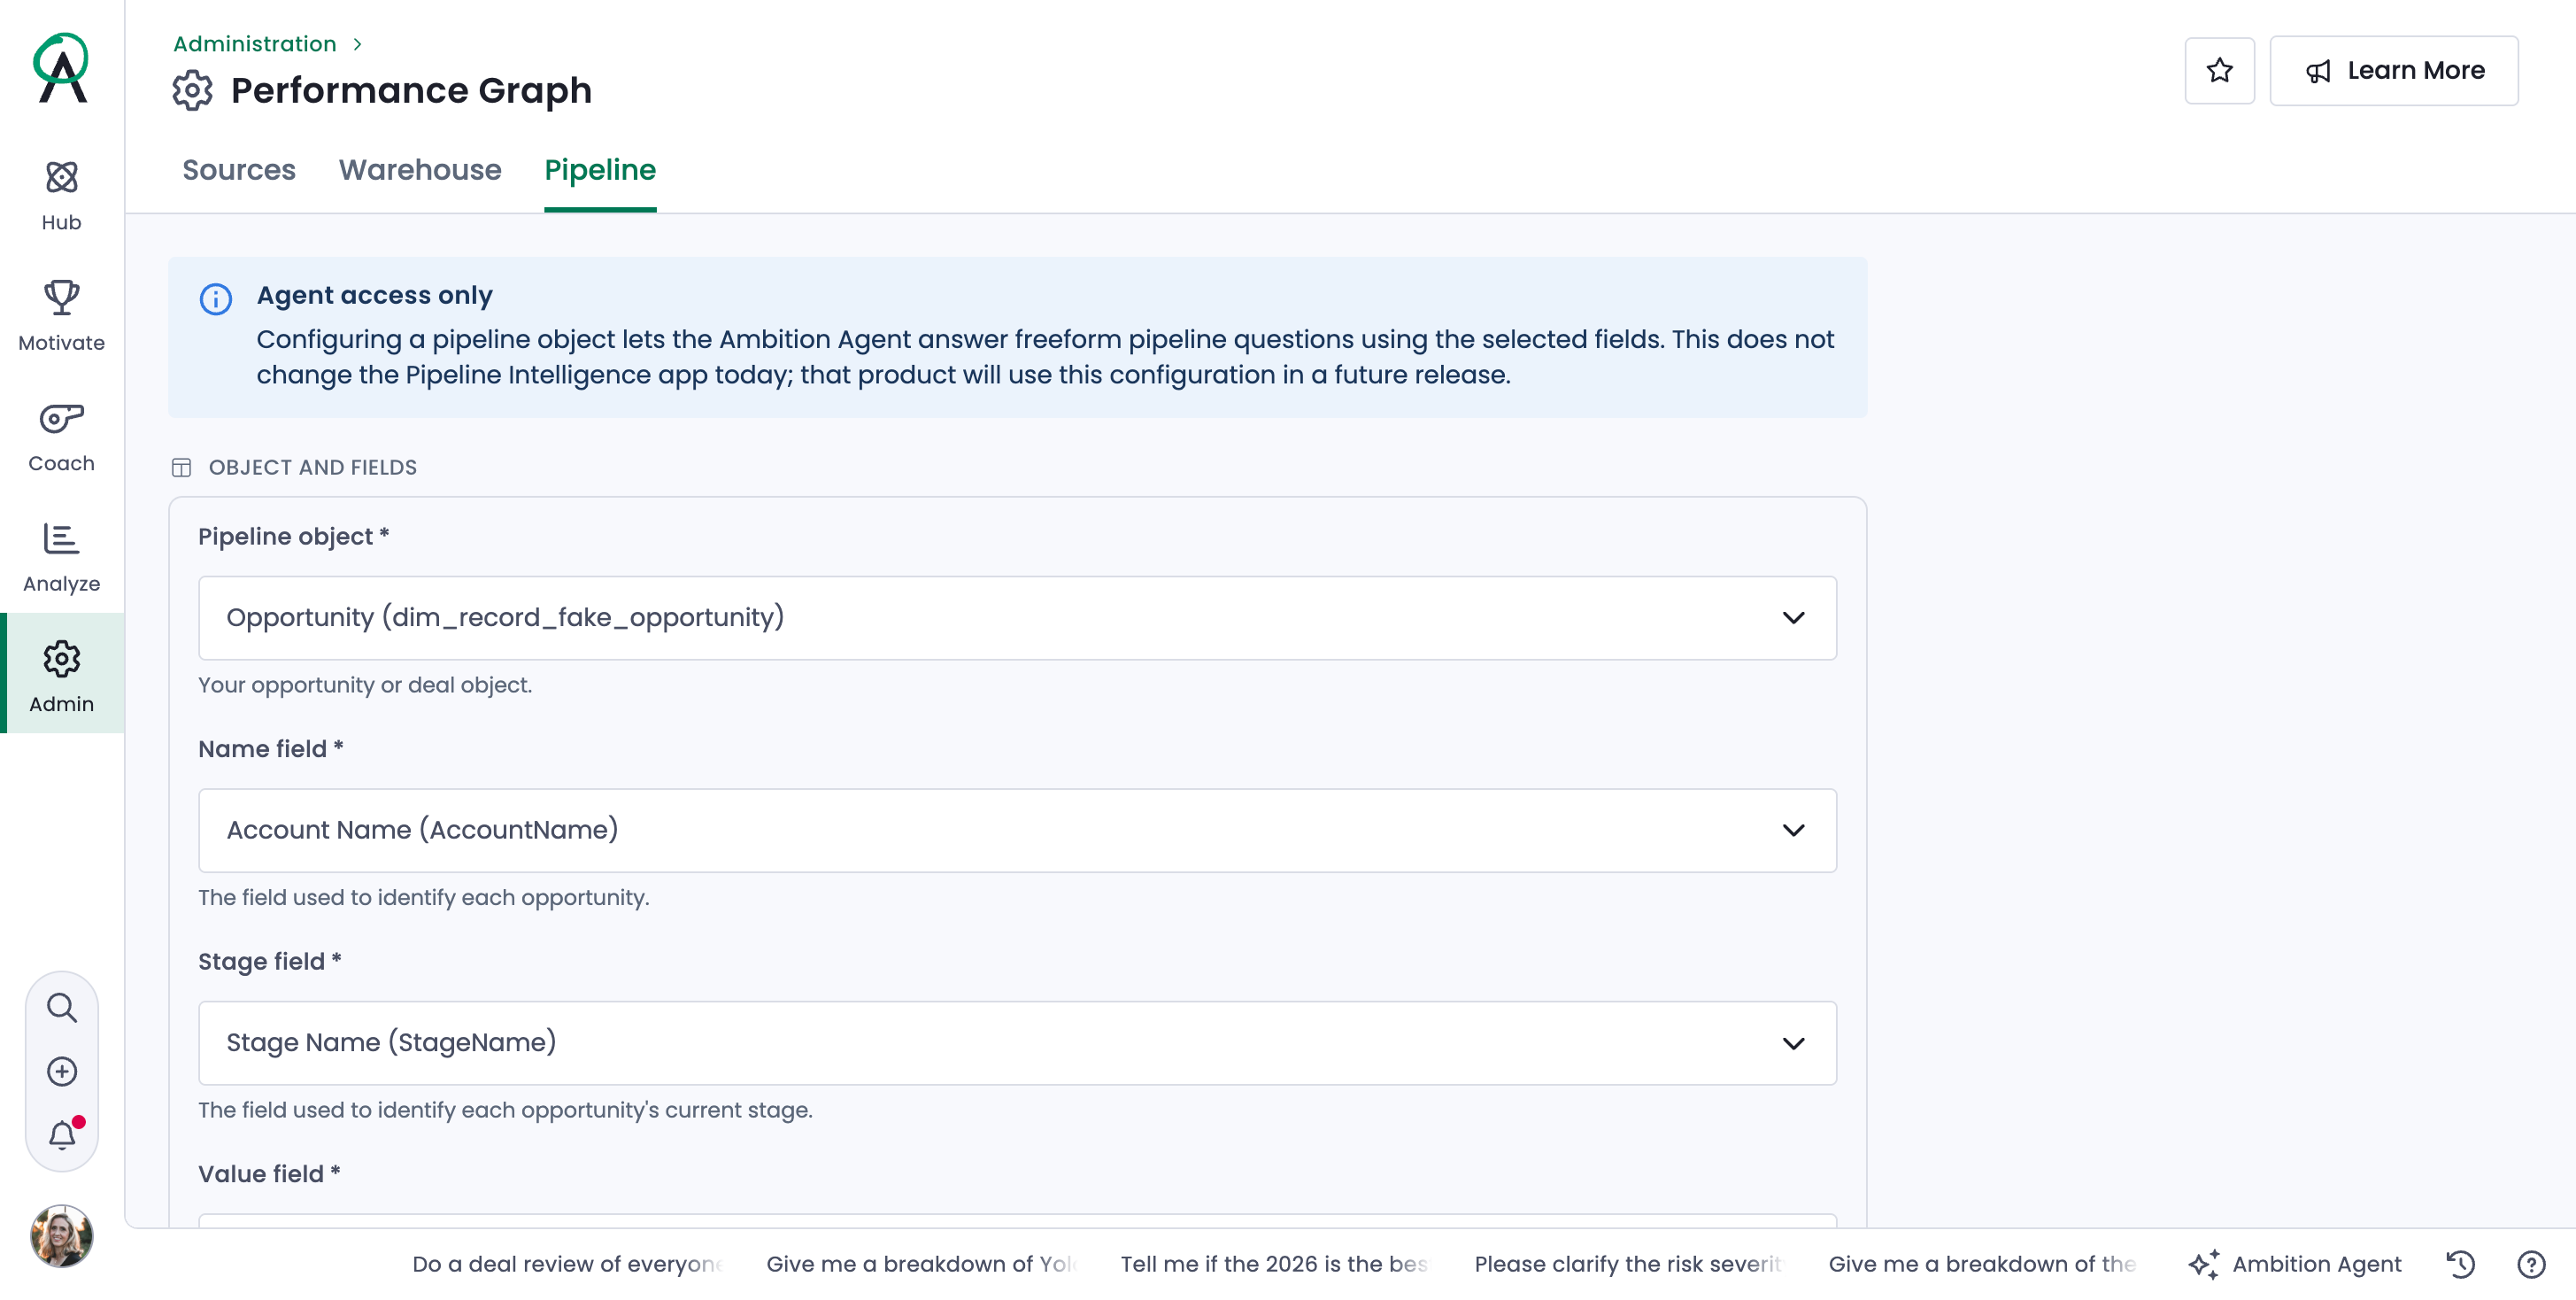Expand the Name field dropdown
The width and height of the screenshot is (2576, 1300).
pos(1017,830)
